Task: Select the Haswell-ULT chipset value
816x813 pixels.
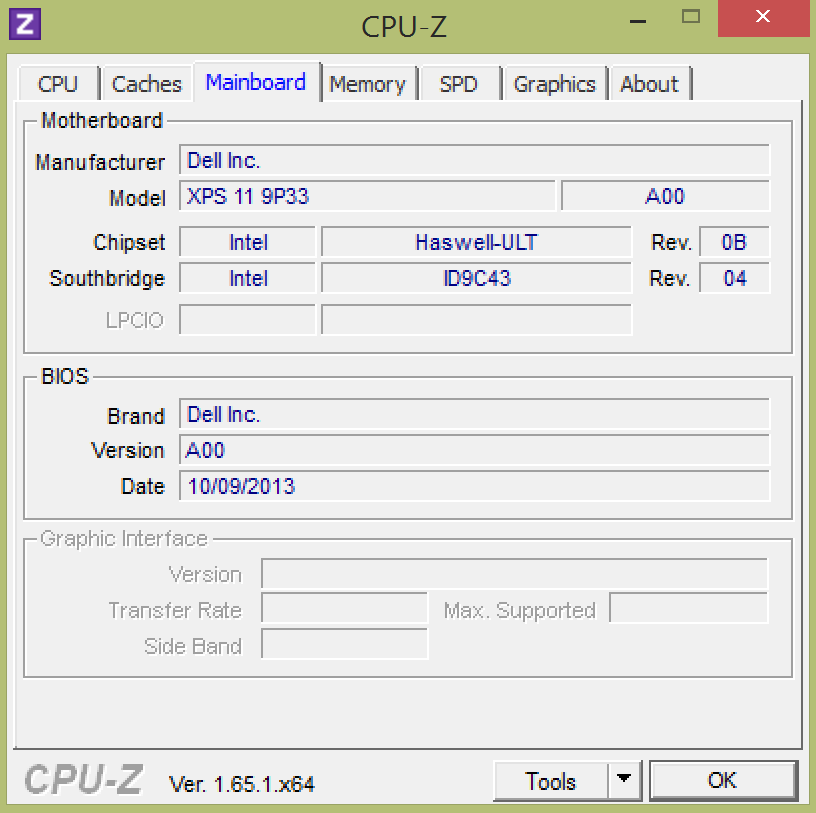Action: point(476,242)
